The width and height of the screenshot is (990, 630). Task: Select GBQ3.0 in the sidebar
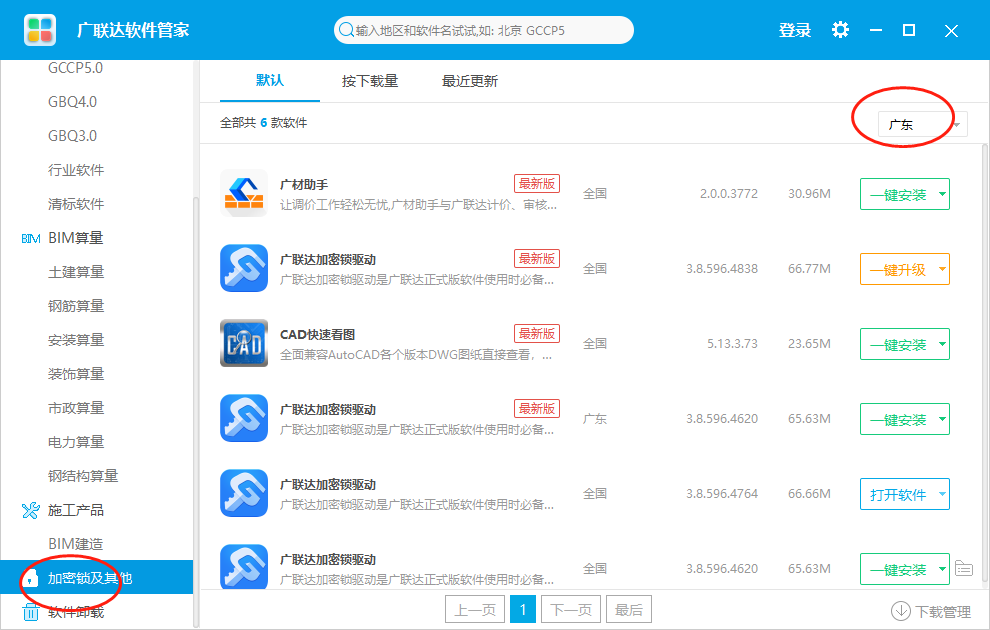(x=73, y=136)
